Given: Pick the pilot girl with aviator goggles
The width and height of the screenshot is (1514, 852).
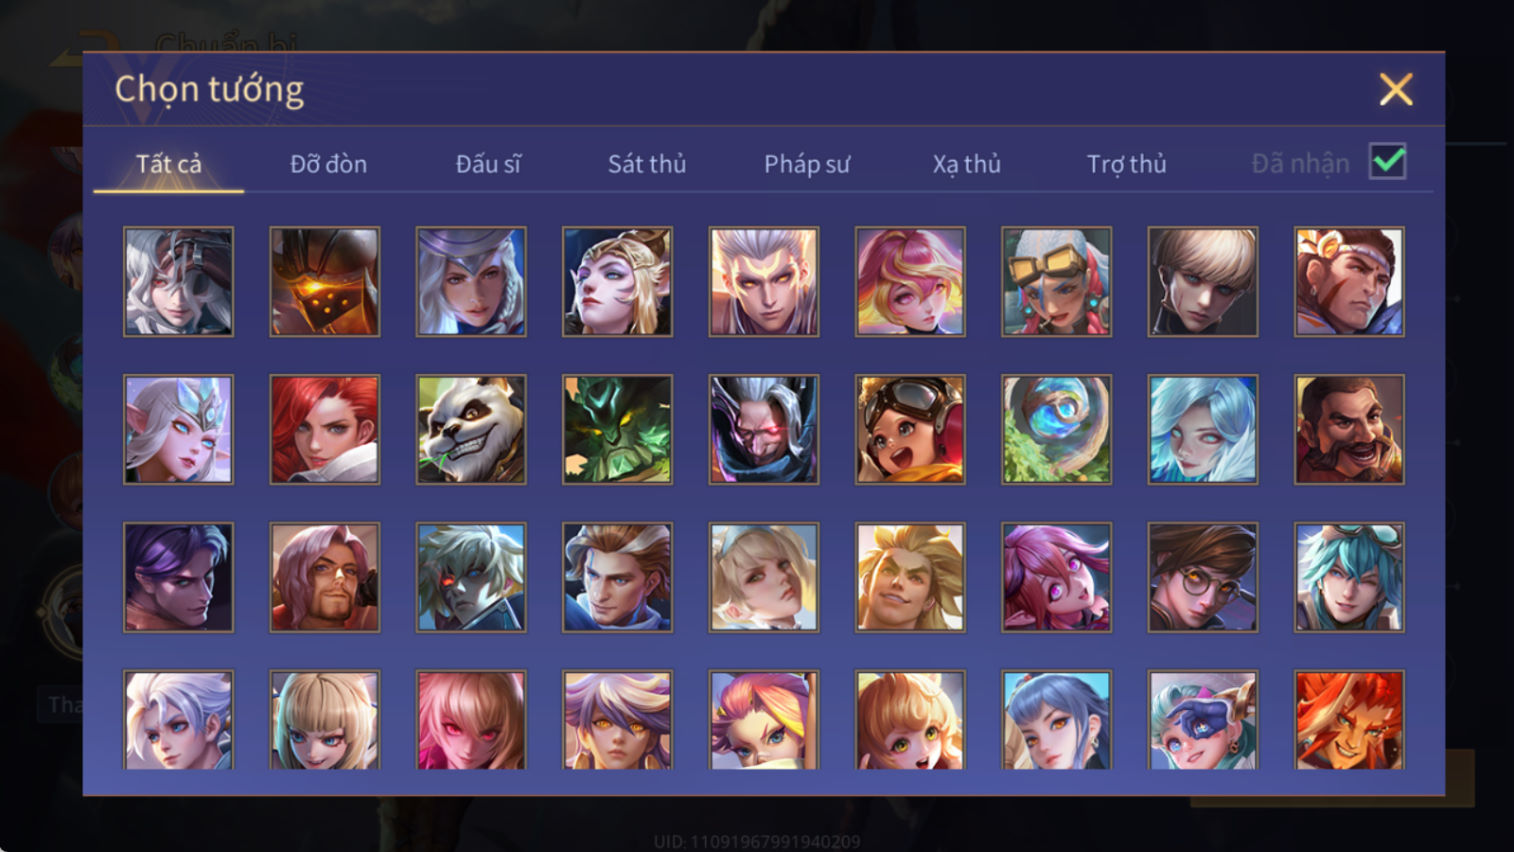Looking at the screenshot, I should (x=910, y=430).
